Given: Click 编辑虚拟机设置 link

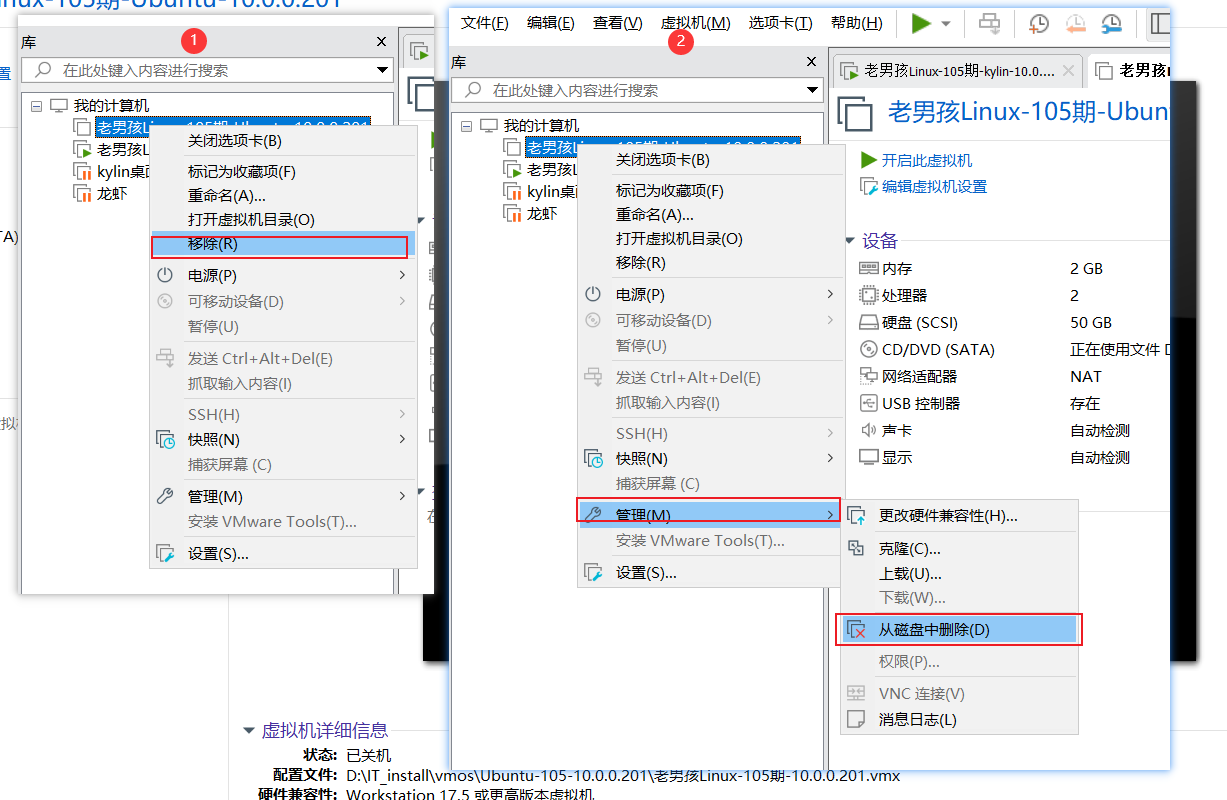Looking at the screenshot, I should [934, 186].
